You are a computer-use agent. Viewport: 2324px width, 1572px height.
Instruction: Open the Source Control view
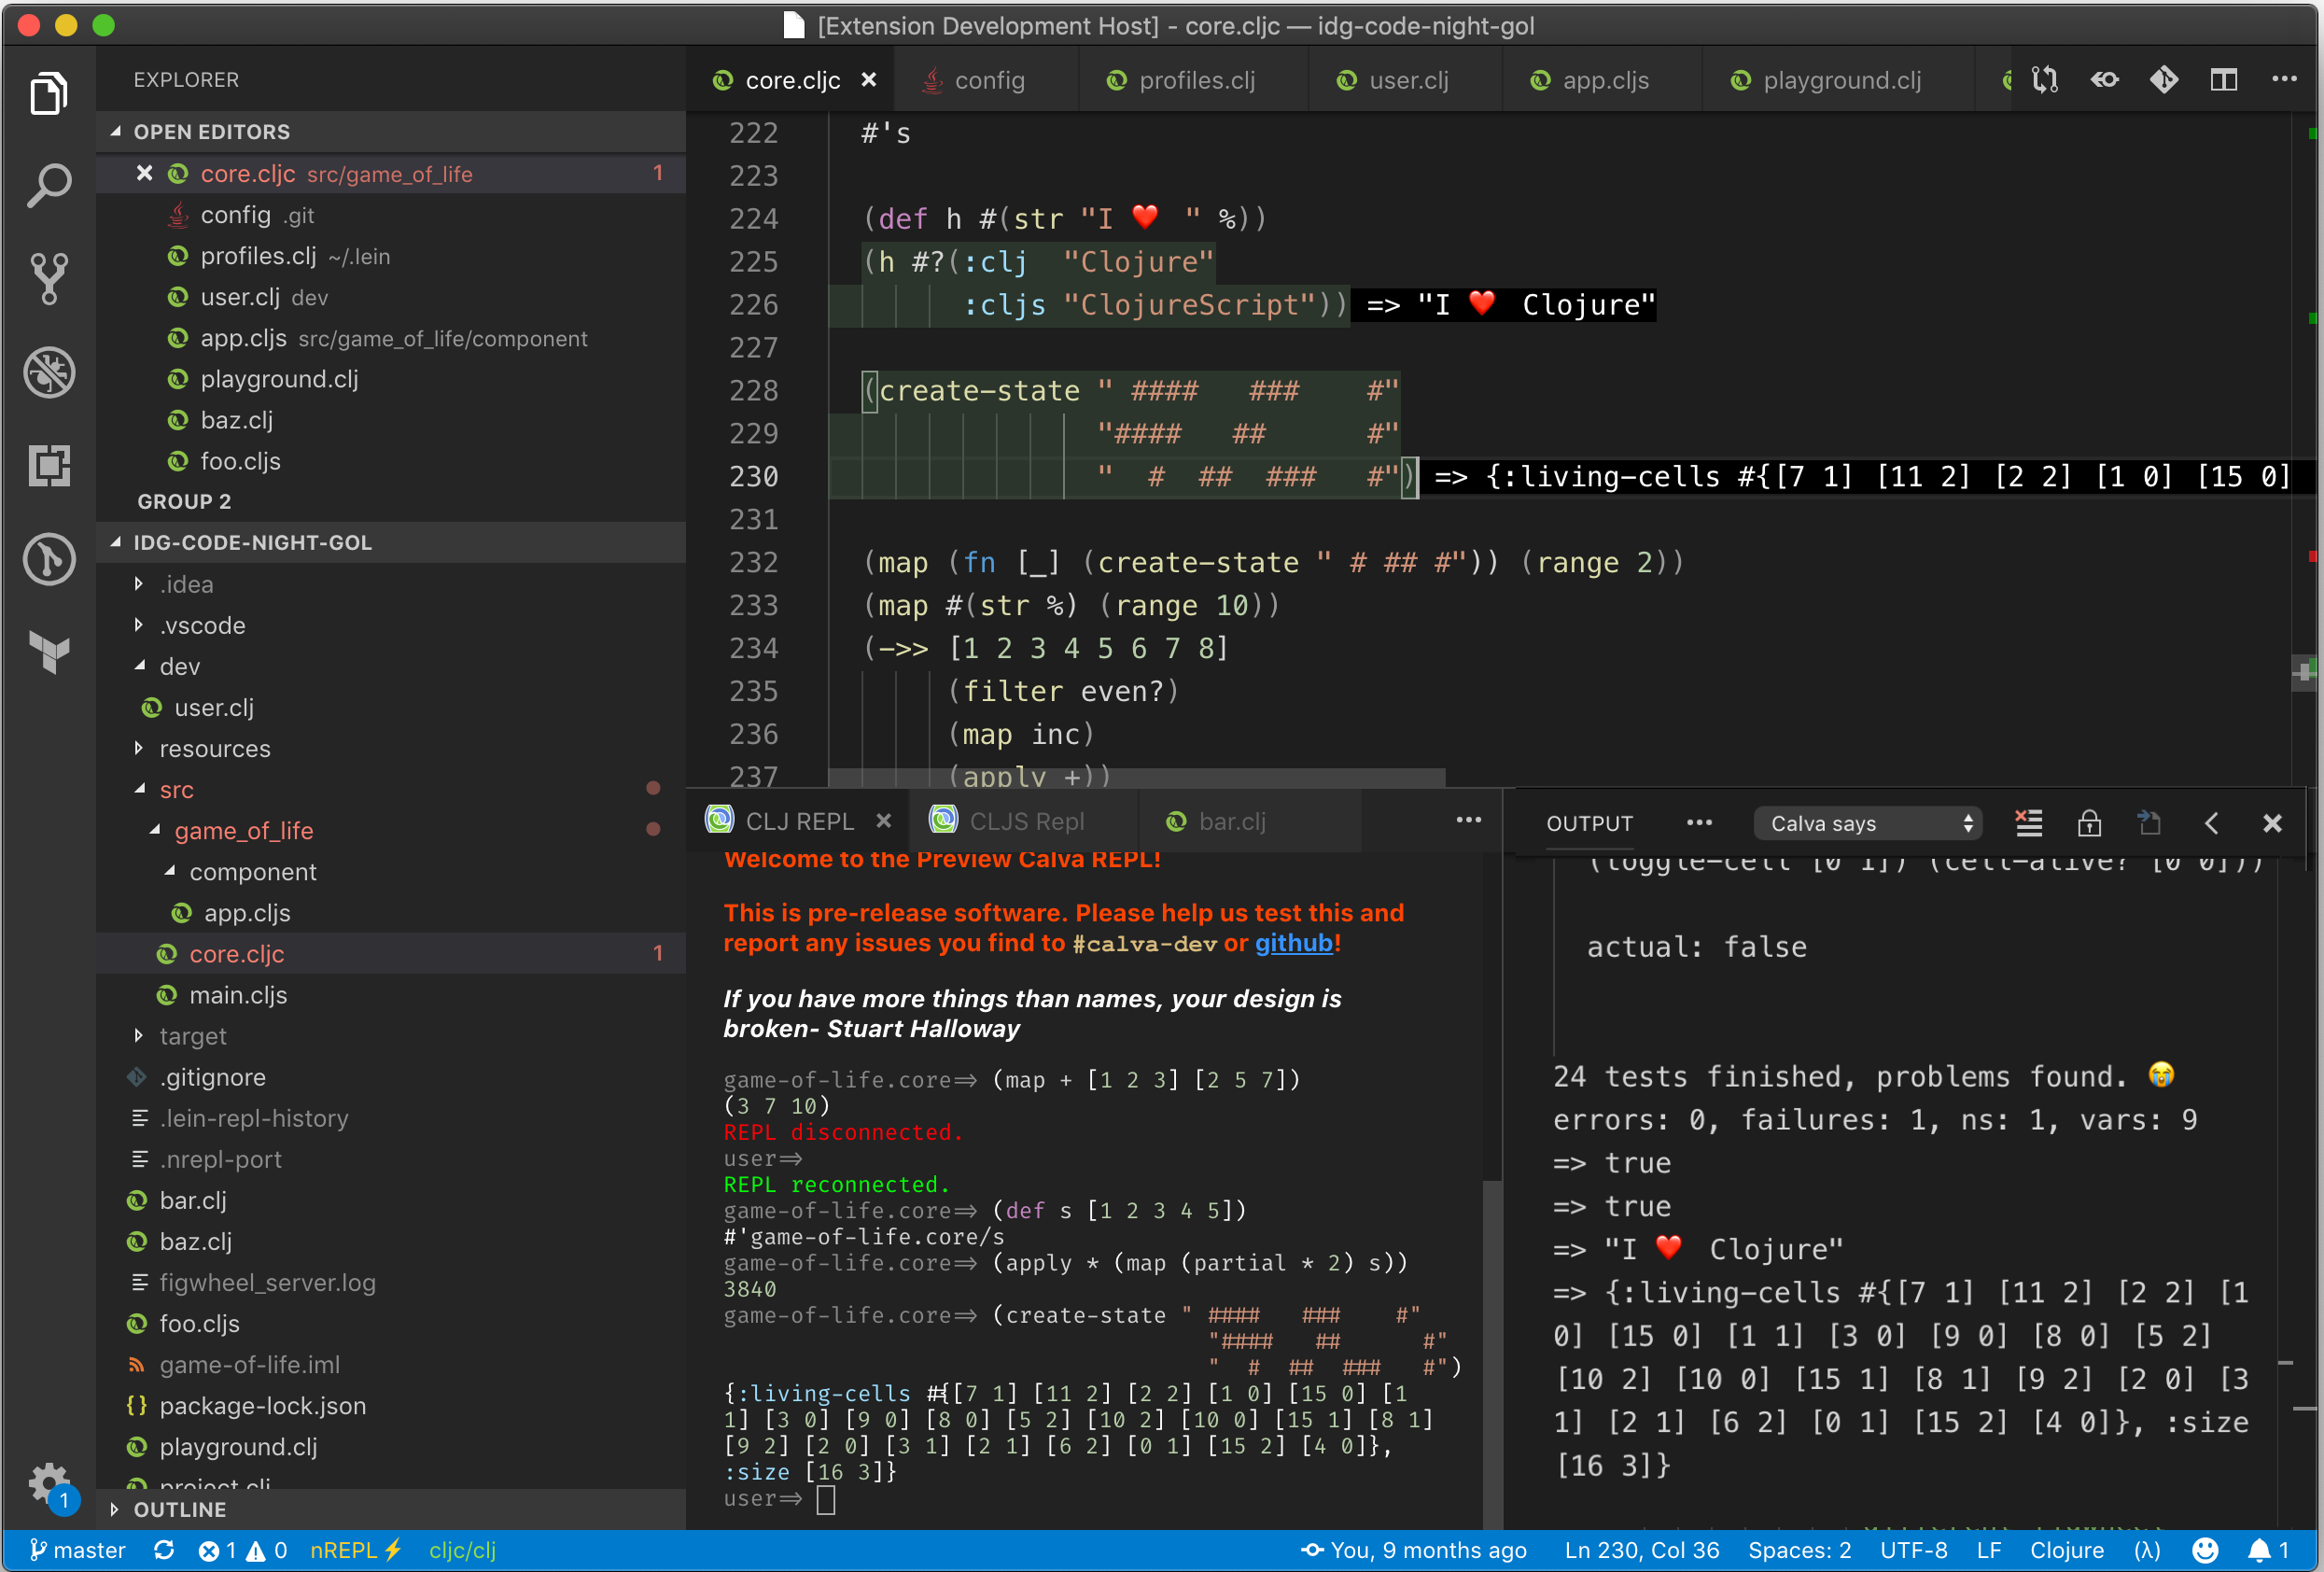(x=48, y=278)
